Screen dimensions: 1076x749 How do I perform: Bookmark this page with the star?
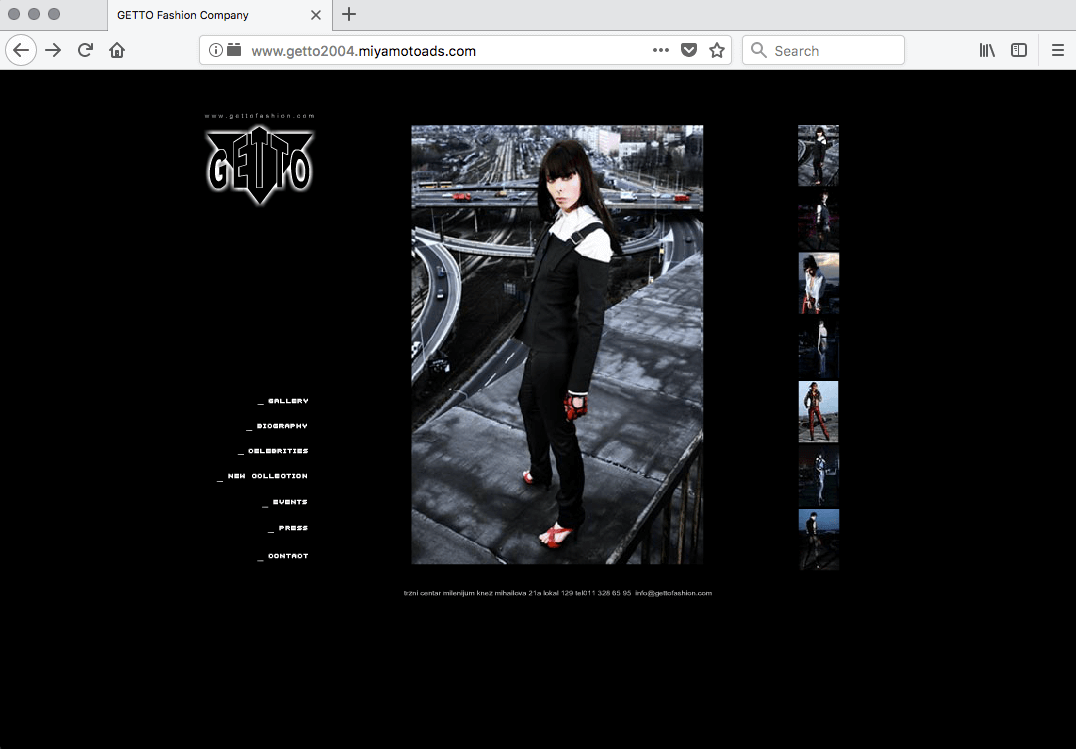(717, 50)
